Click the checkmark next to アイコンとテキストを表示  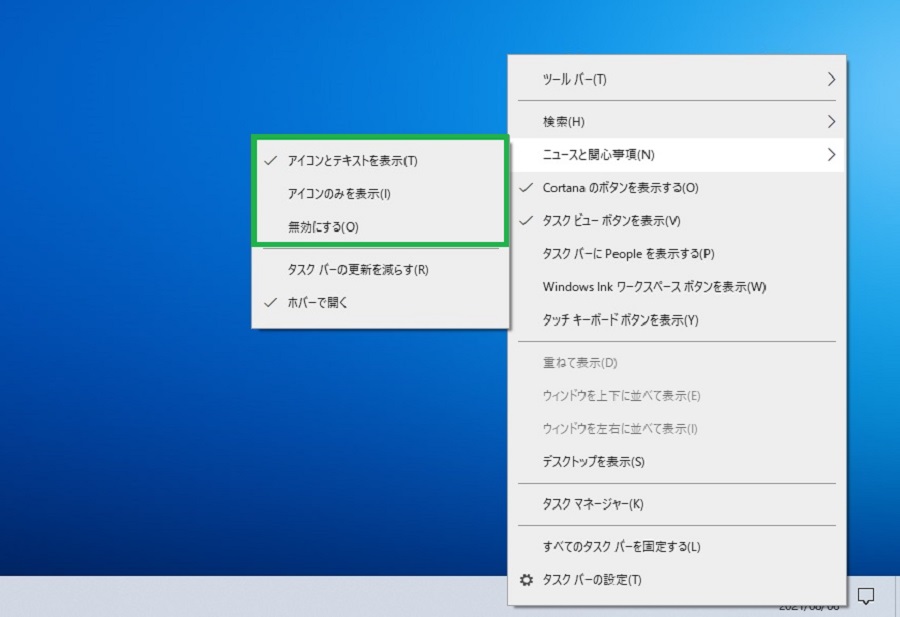click(270, 161)
